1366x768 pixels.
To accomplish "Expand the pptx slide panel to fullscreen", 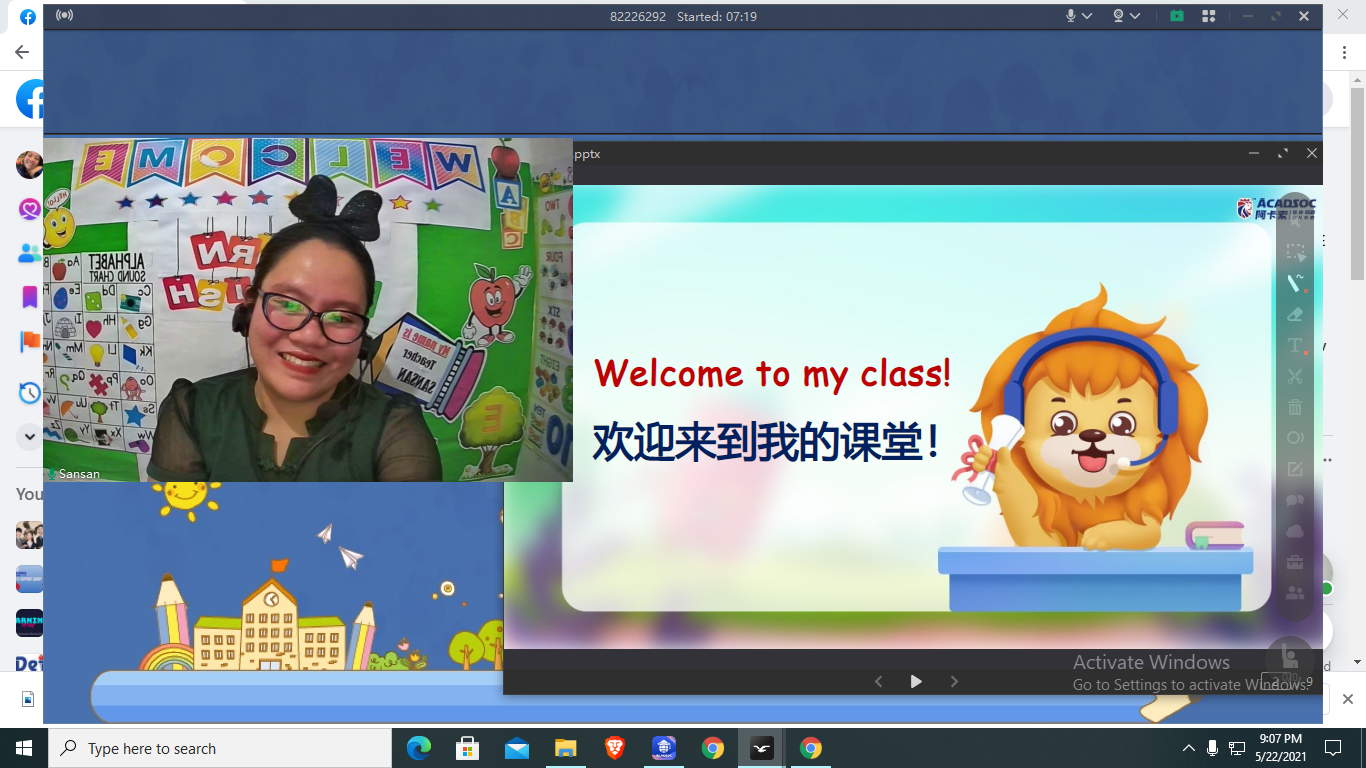I will pyautogui.click(x=1283, y=153).
